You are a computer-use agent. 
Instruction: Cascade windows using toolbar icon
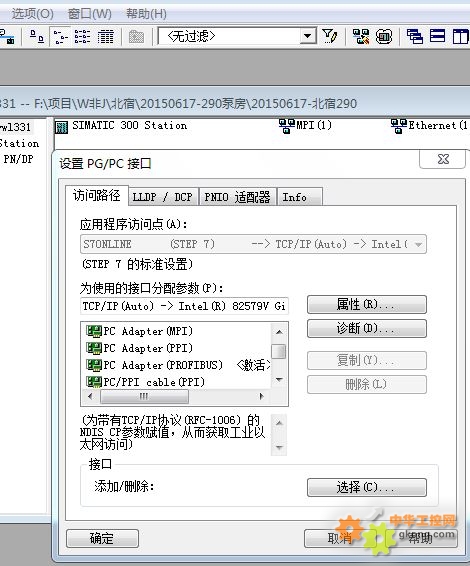[x=414, y=36]
